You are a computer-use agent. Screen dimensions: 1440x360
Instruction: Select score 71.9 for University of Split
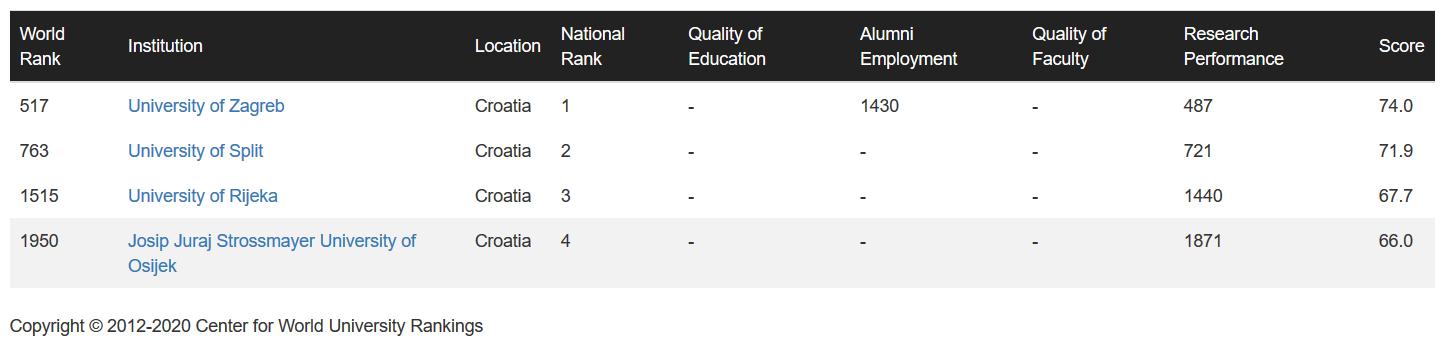(x=1396, y=151)
